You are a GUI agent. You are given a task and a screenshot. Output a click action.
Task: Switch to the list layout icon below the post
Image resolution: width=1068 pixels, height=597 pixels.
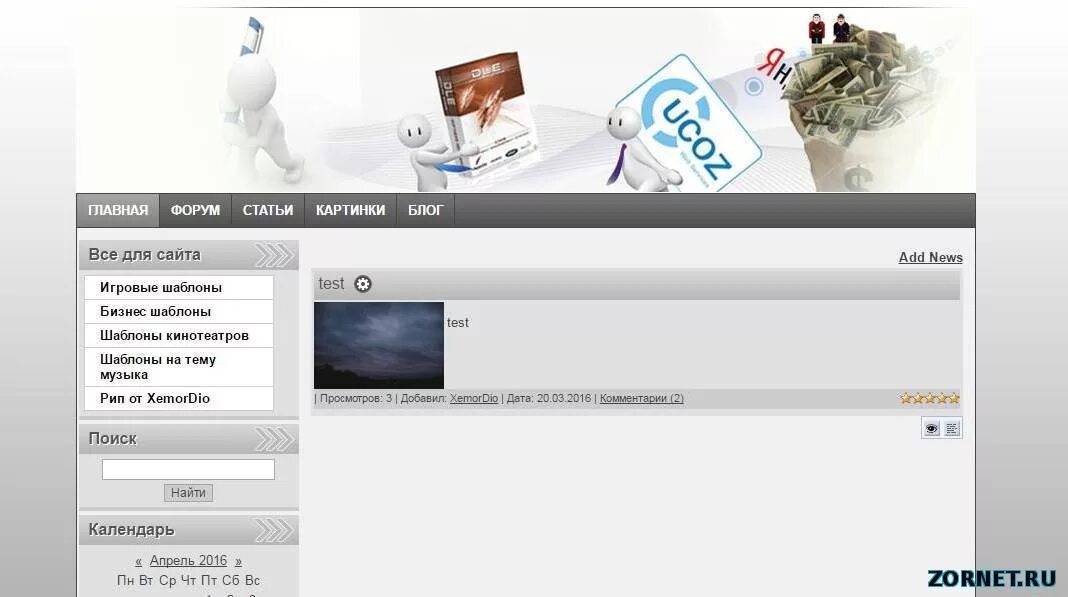pos(952,428)
